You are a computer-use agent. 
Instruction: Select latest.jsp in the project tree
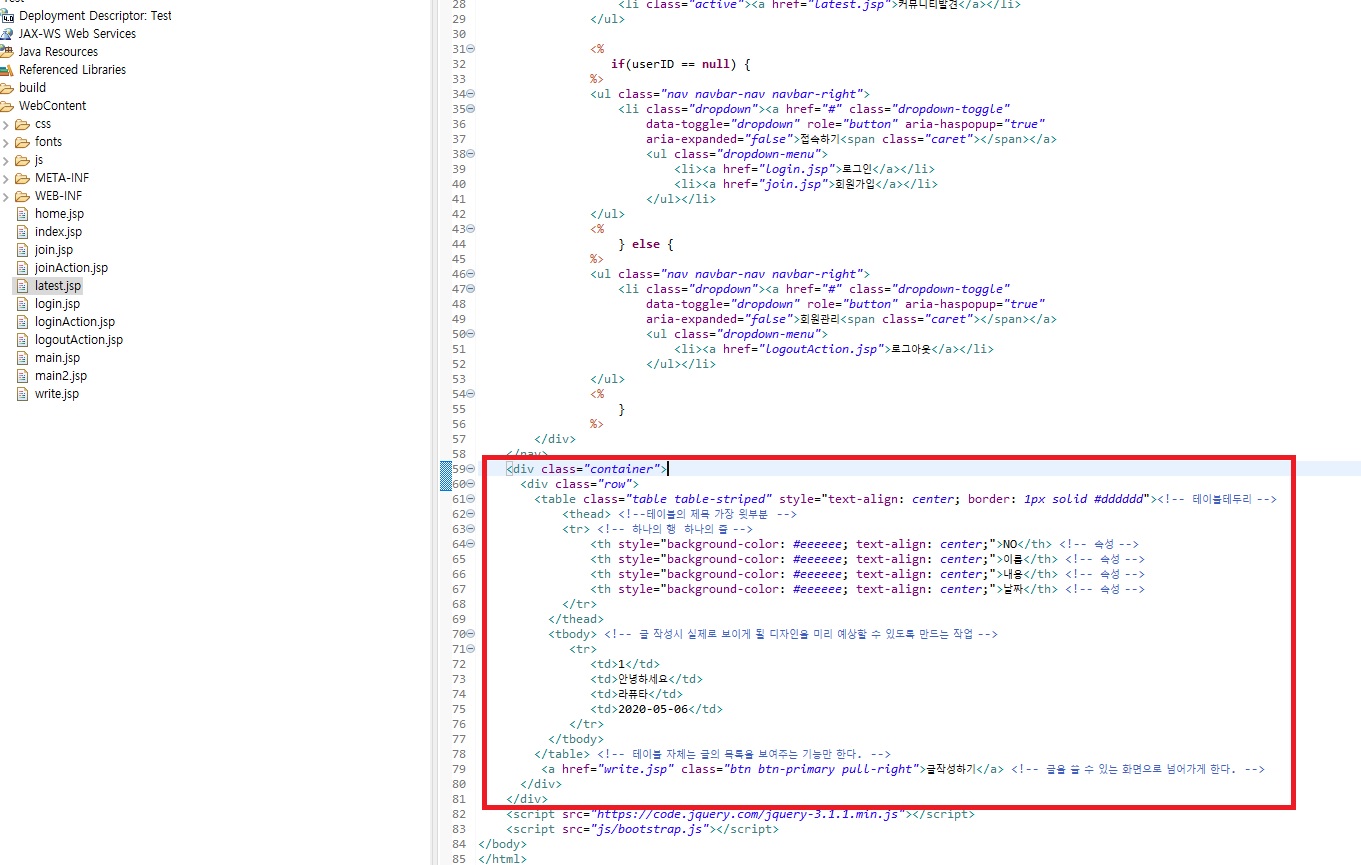(58, 286)
